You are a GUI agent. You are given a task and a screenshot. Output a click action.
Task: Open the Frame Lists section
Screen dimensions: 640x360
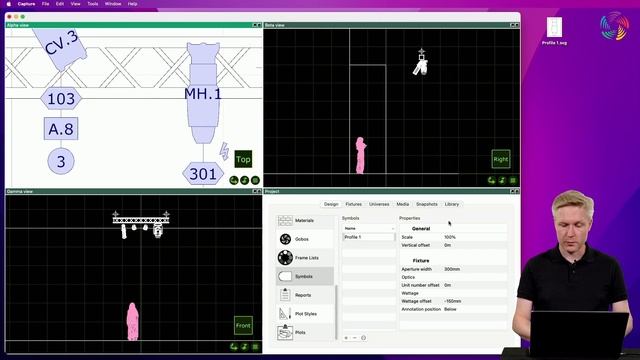(x=304, y=258)
